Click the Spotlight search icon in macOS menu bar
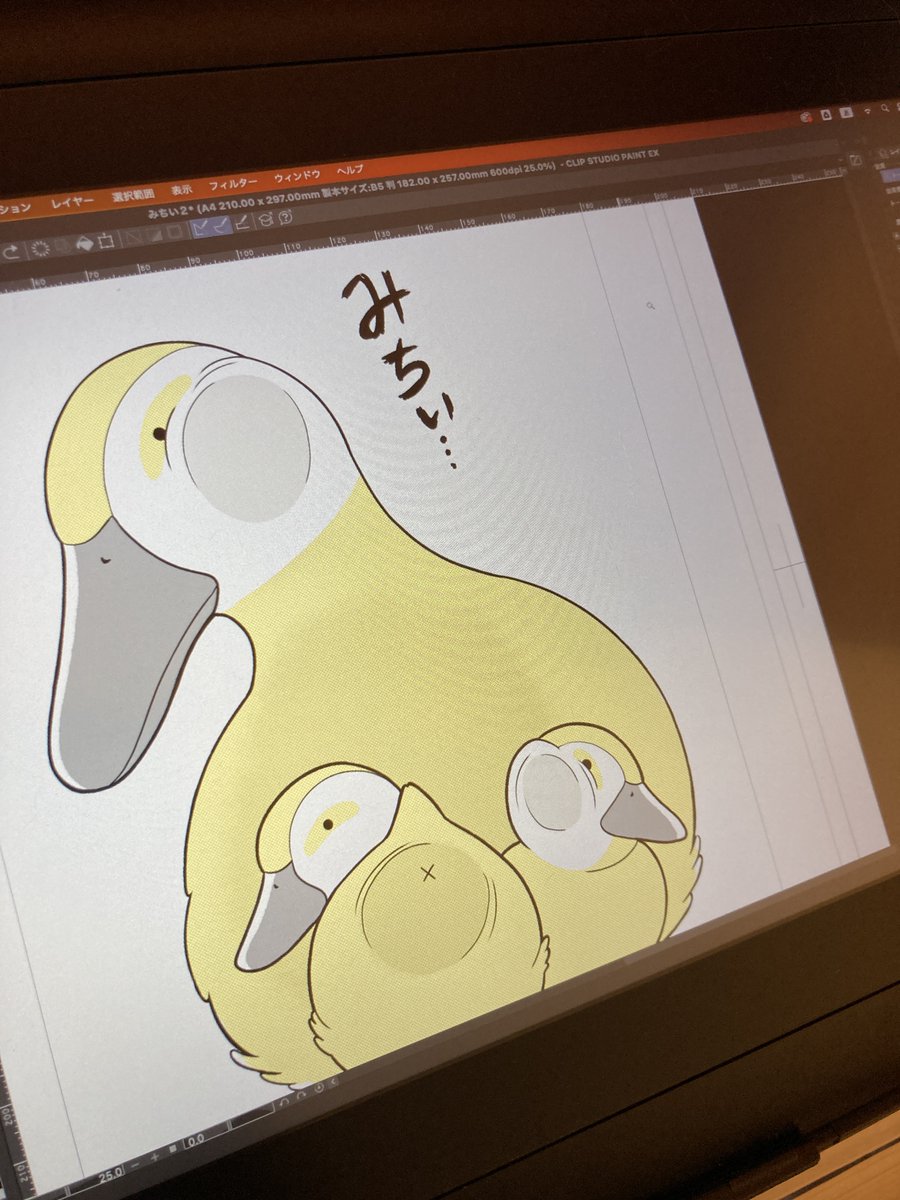This screenshot has width=900, height=1200. [x=884, y=107]
